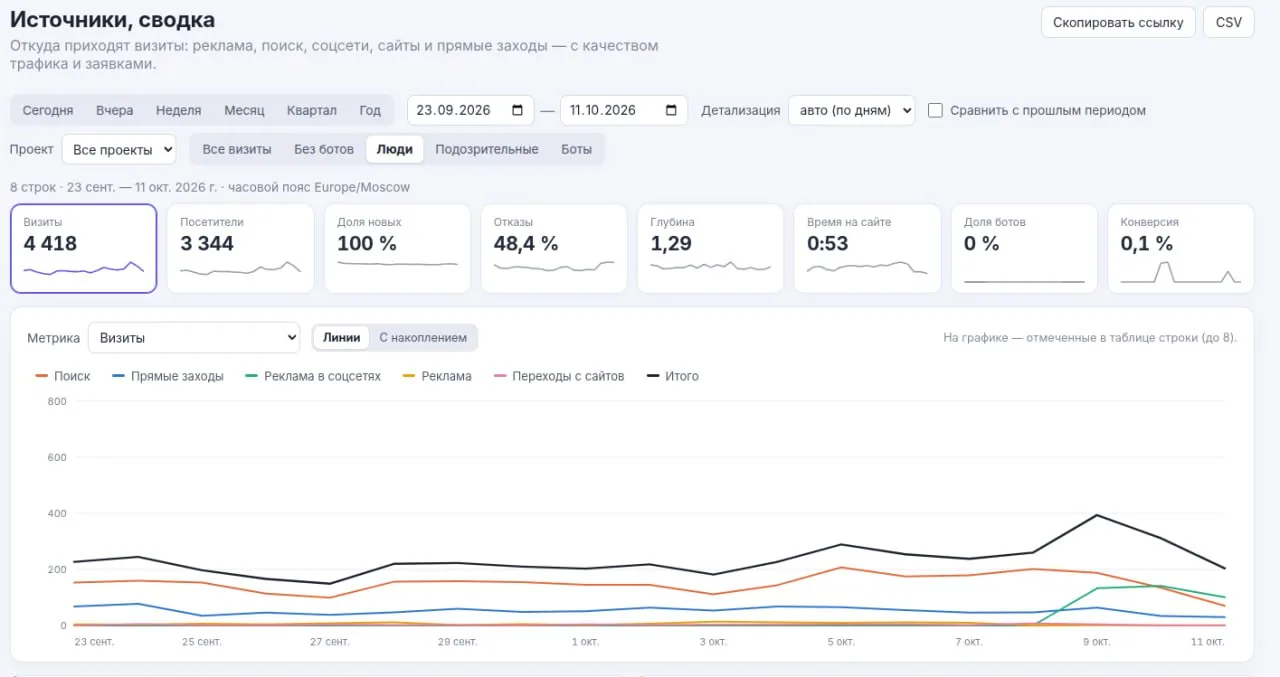
Task: Select the Квартал period tab
Action: click(312, 110)
